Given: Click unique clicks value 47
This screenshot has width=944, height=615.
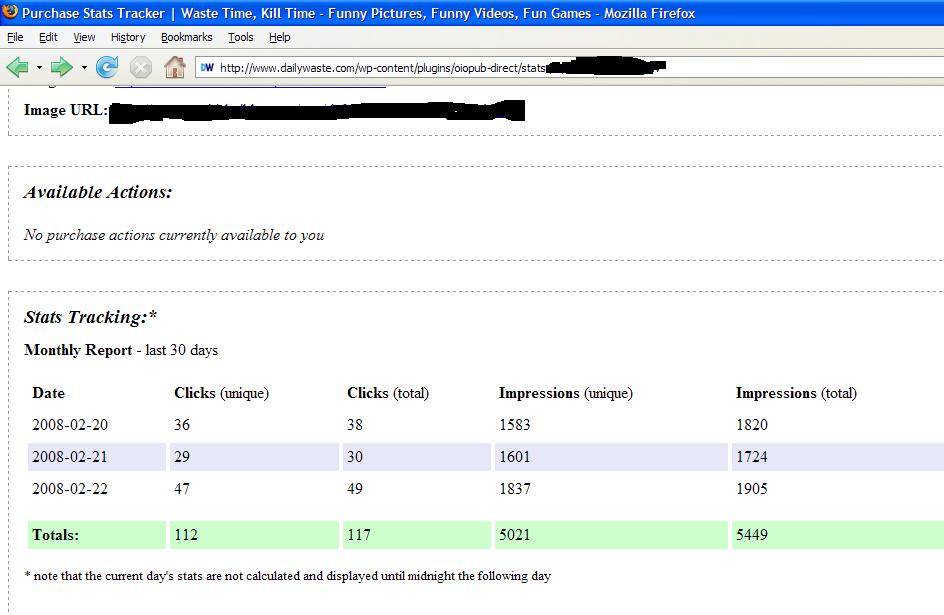Looking at the screenshot, I should (x=182, y=489).
